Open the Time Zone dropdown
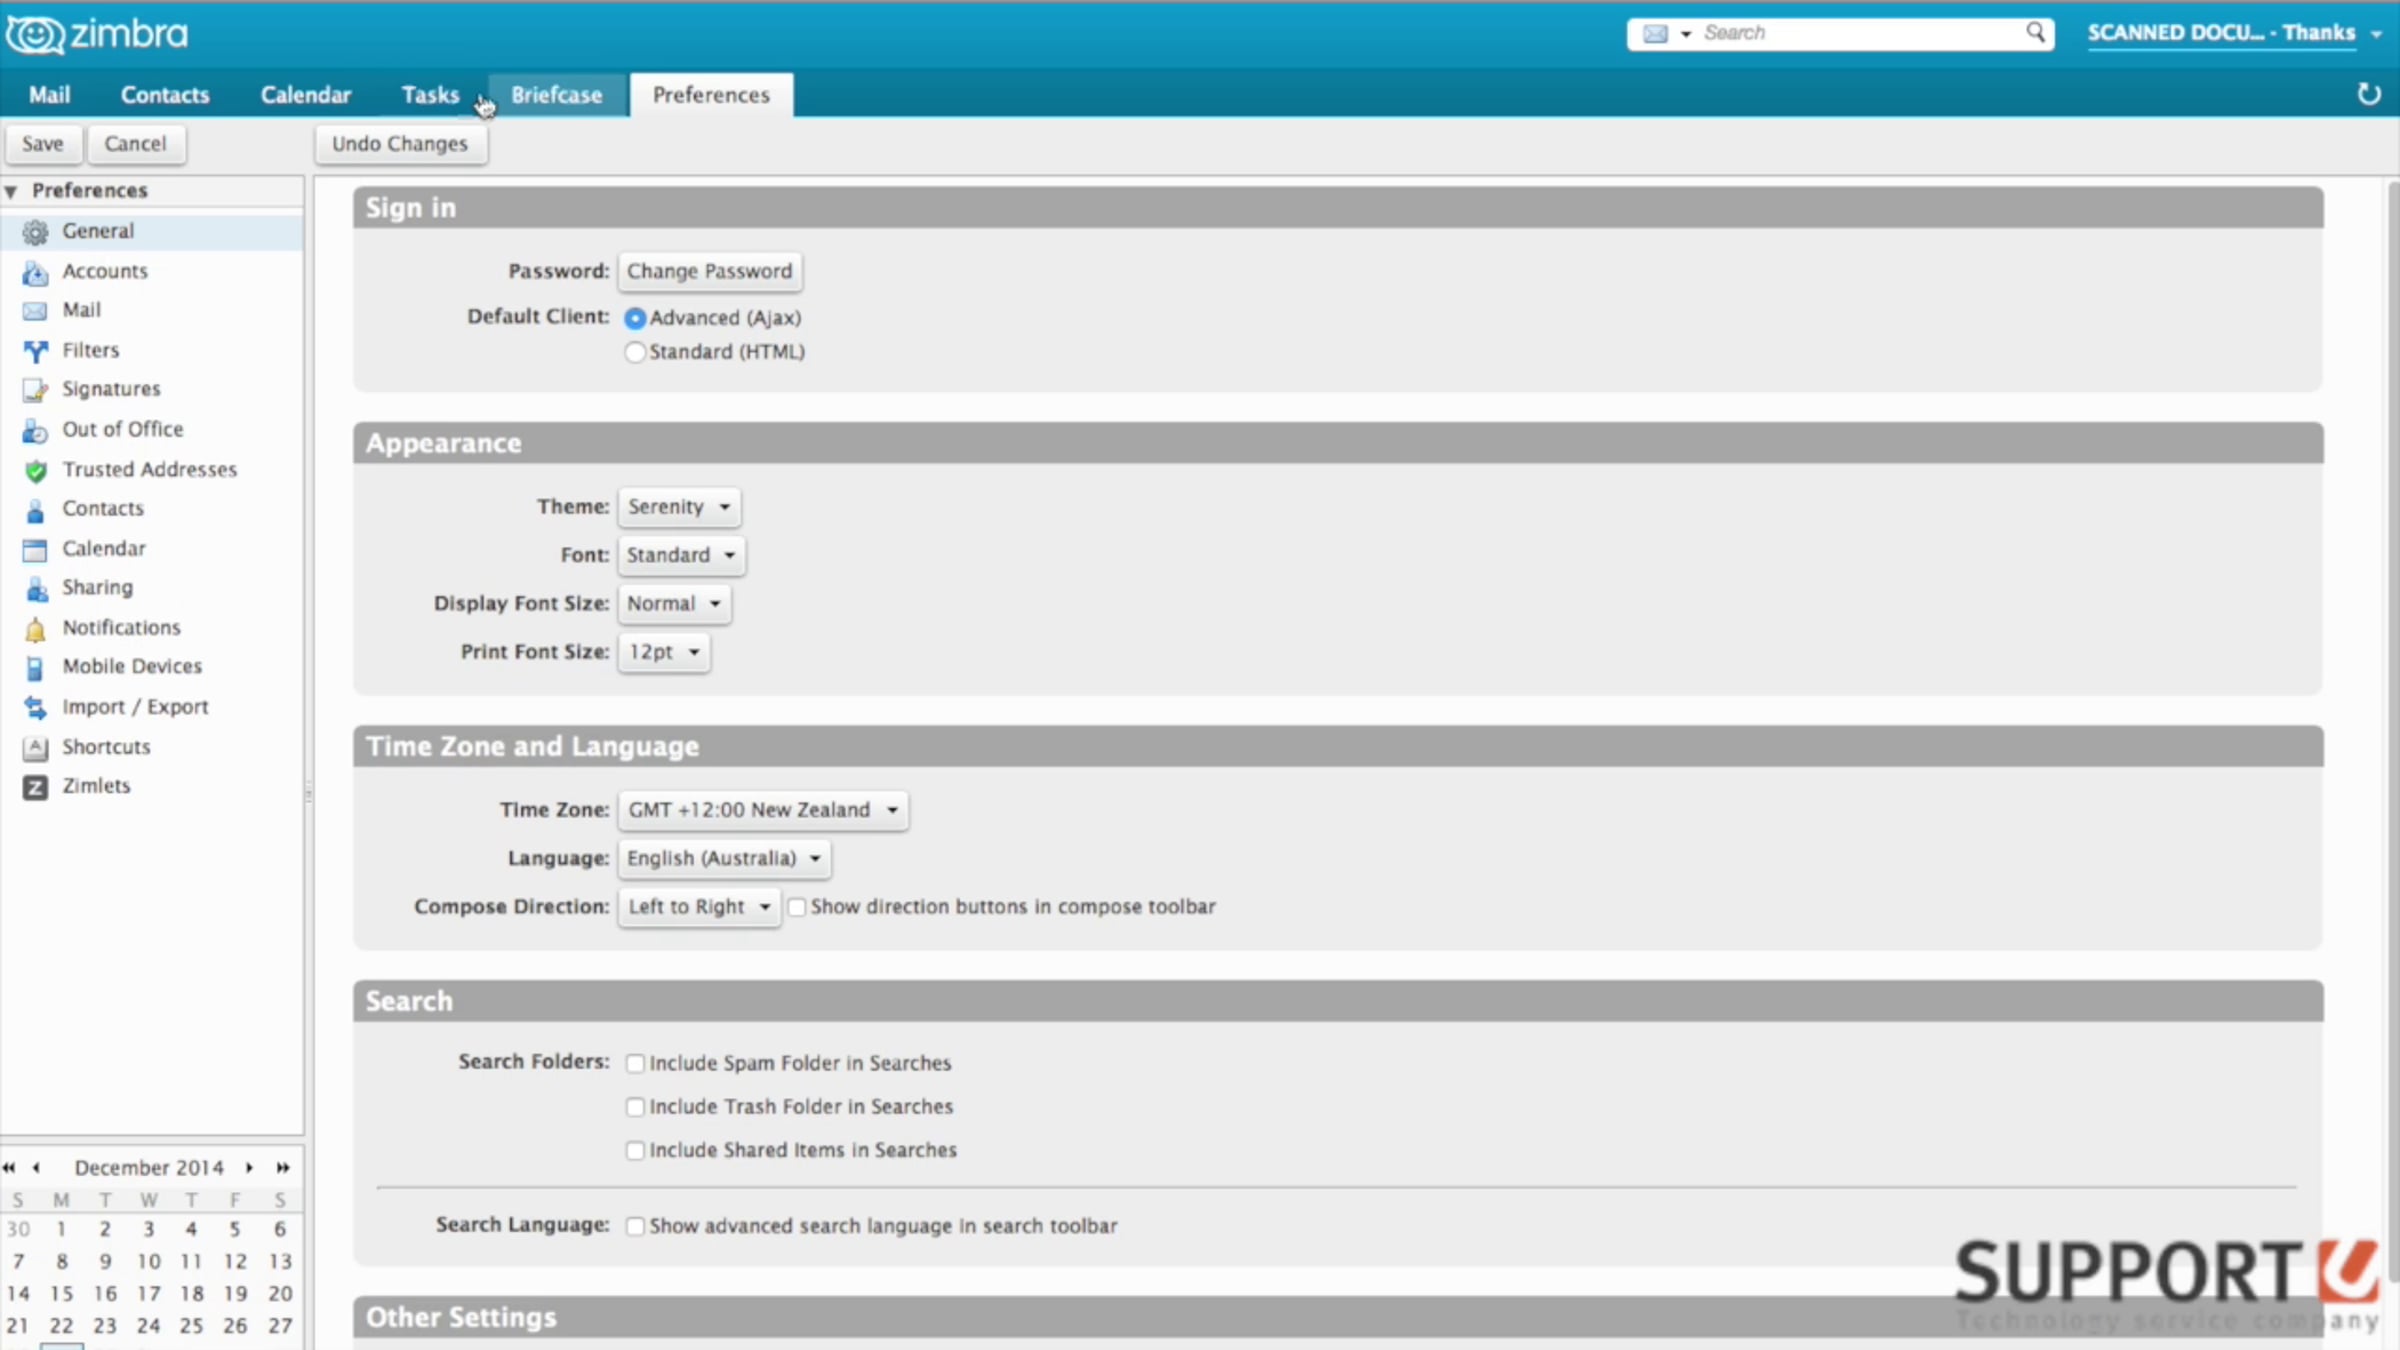 click(x=763, y=810)
